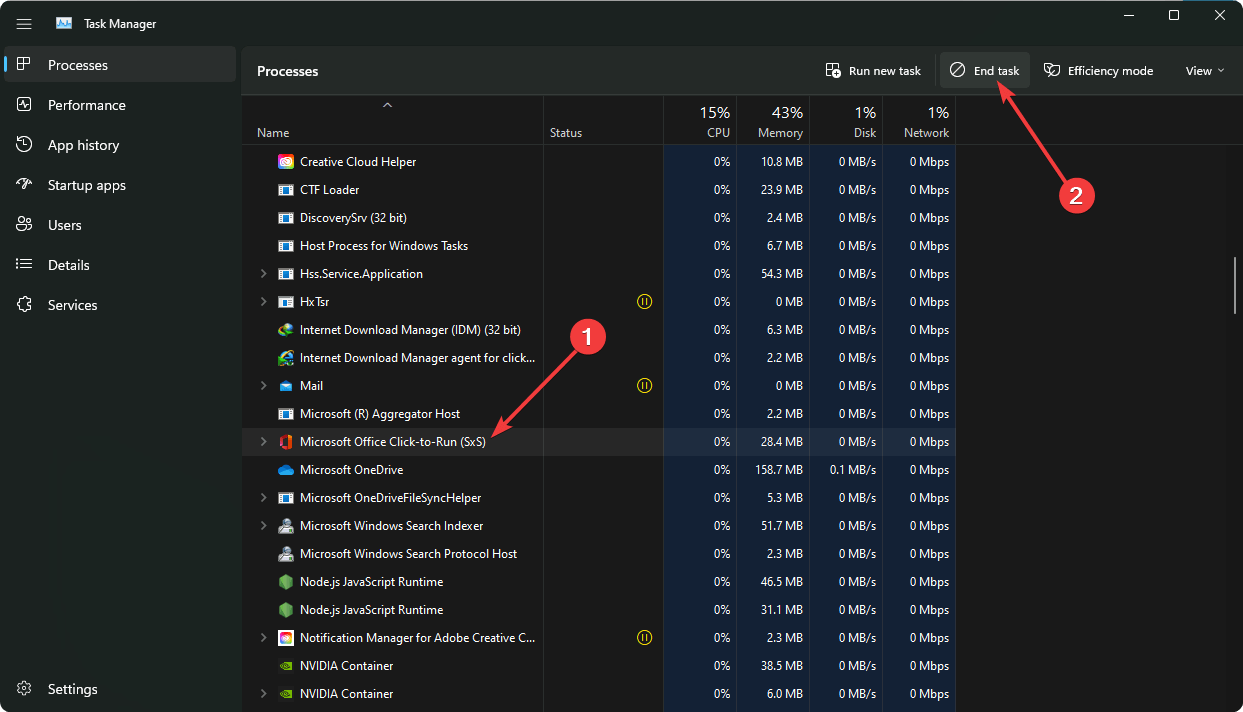
Task: Expand the Notification Manager for Adobe group
Action: click(x=263, y=638)
